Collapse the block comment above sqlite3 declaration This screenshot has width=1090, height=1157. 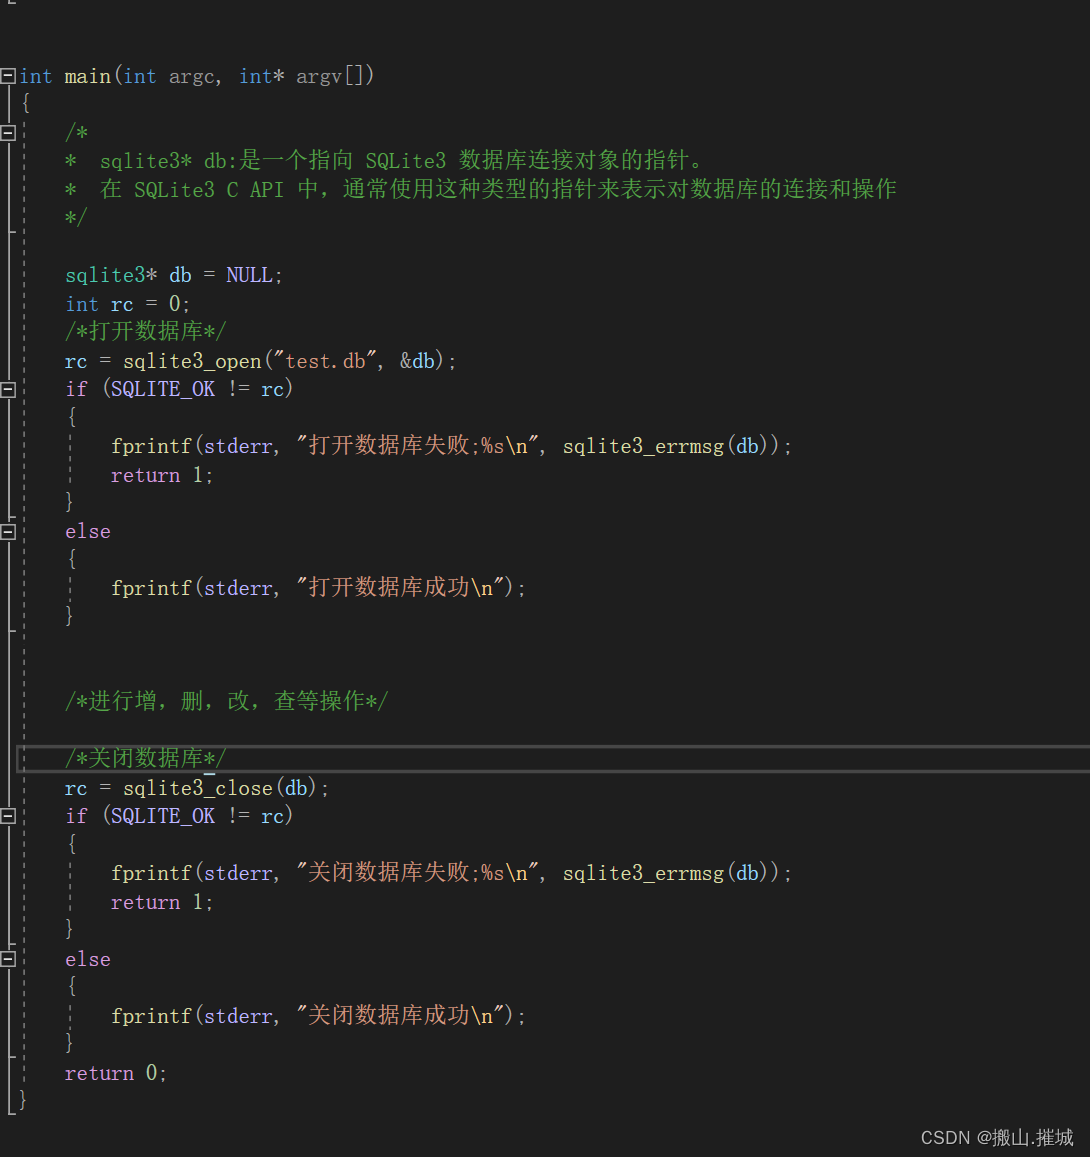click(x=7, y=131)
